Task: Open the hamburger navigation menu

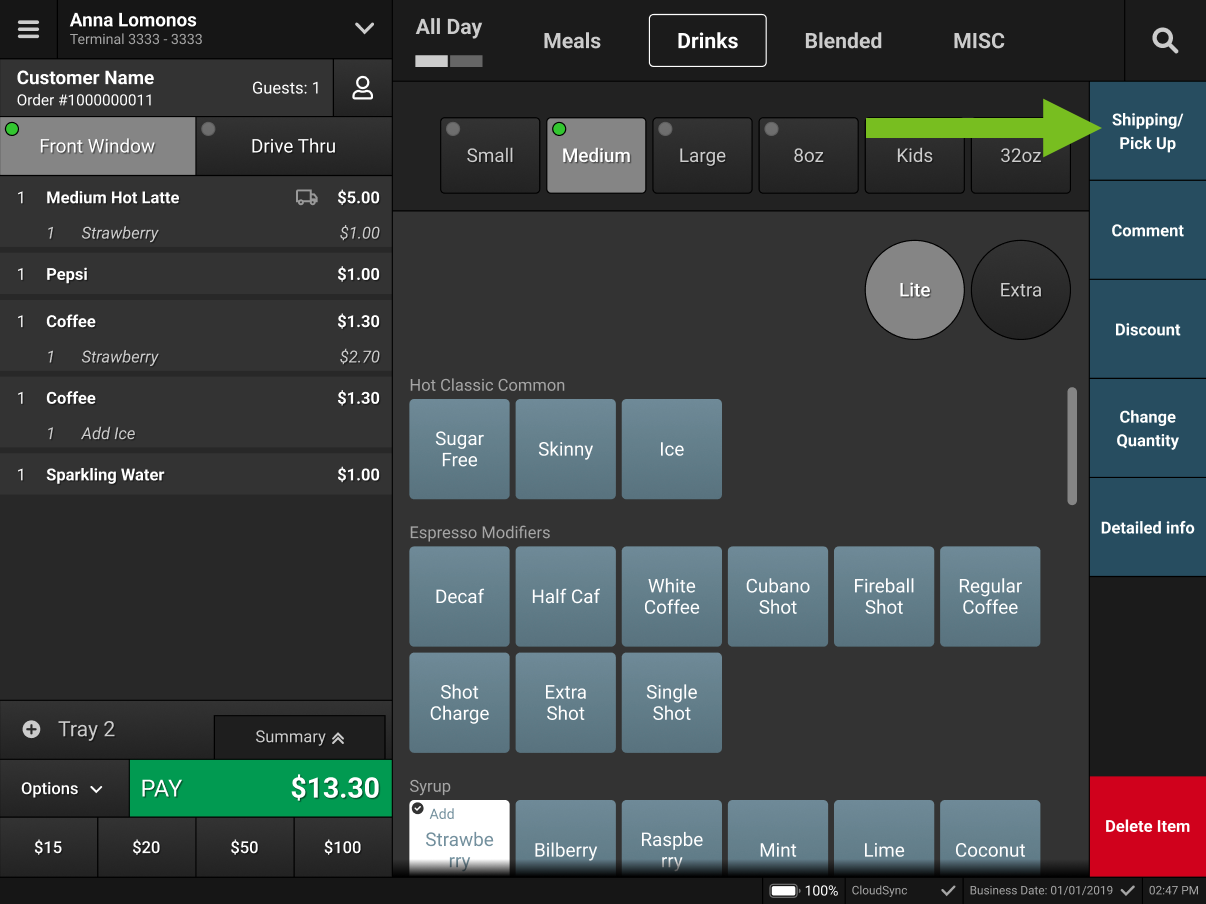Action: 28,28
